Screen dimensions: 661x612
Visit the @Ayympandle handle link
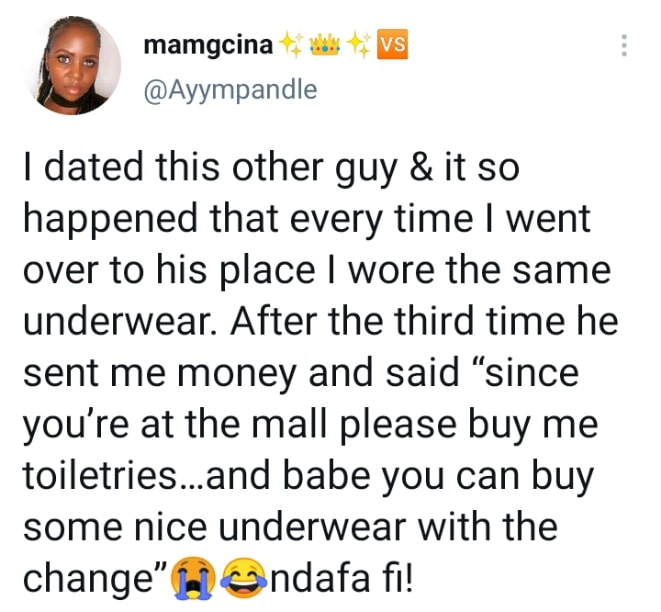pyautogui.click(x=231, y=89)
